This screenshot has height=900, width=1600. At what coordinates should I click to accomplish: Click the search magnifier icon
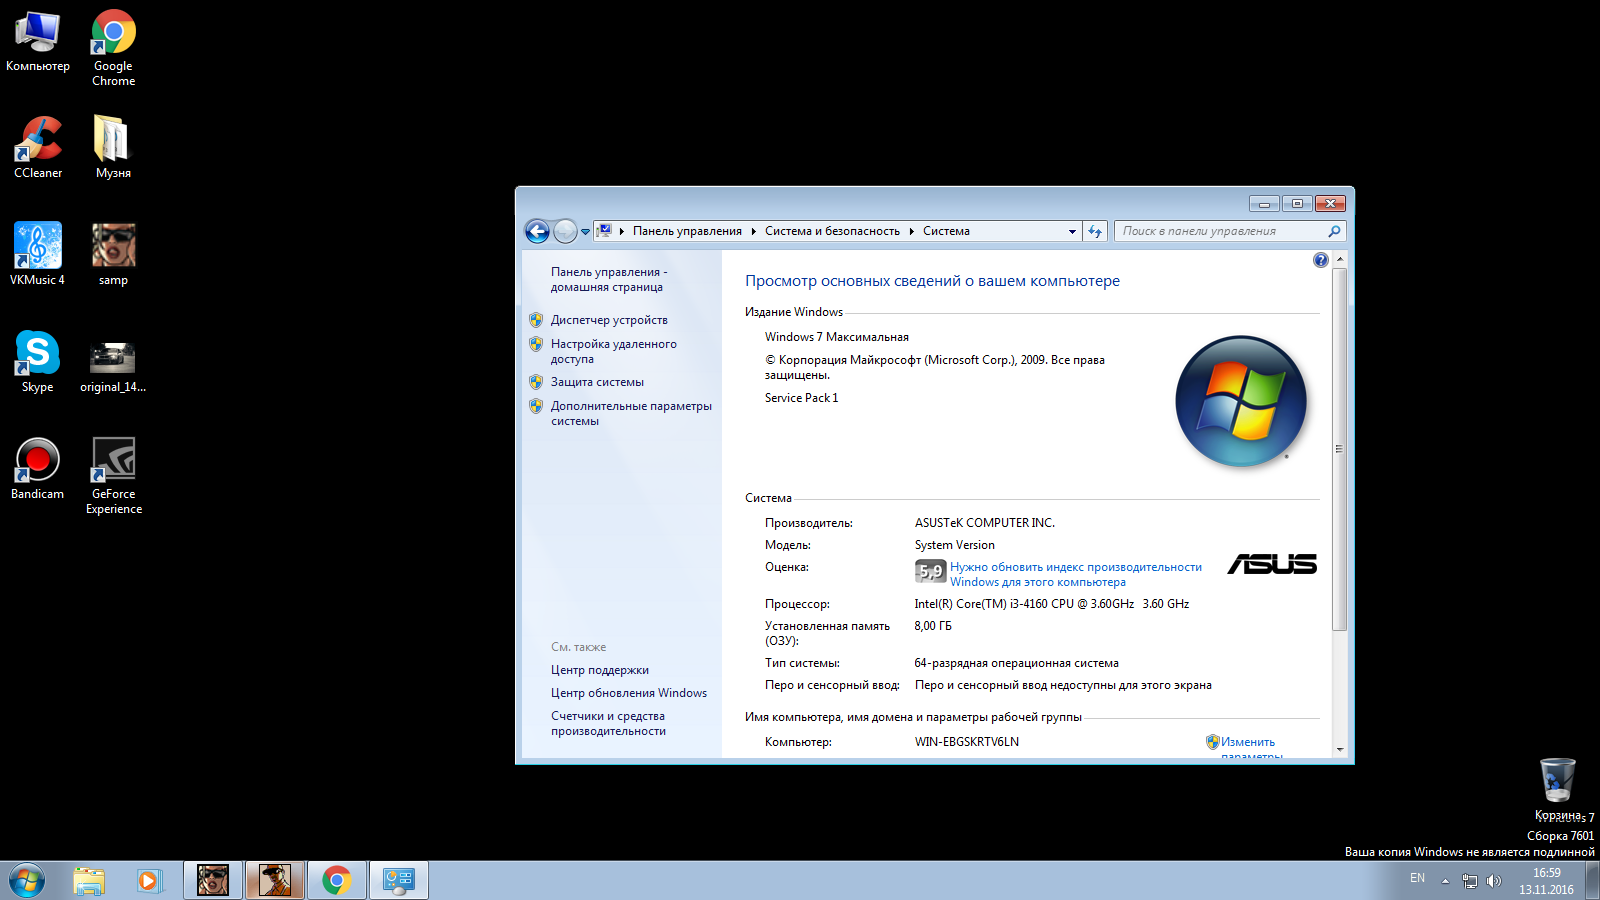click(x=1334, y=231)
